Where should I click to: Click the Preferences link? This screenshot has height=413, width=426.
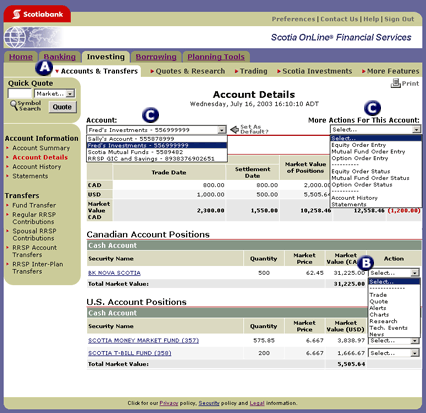pyautogui.click(x=293, y=19)
